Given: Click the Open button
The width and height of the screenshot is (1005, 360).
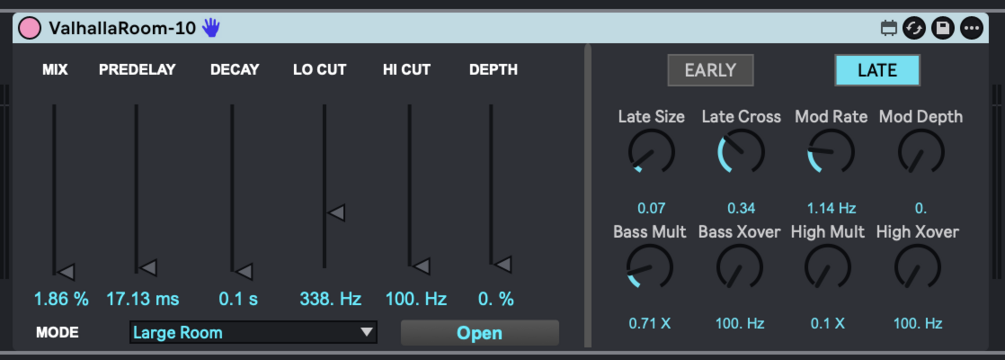Looking at the screenshot, I should [x=479, y=333].
